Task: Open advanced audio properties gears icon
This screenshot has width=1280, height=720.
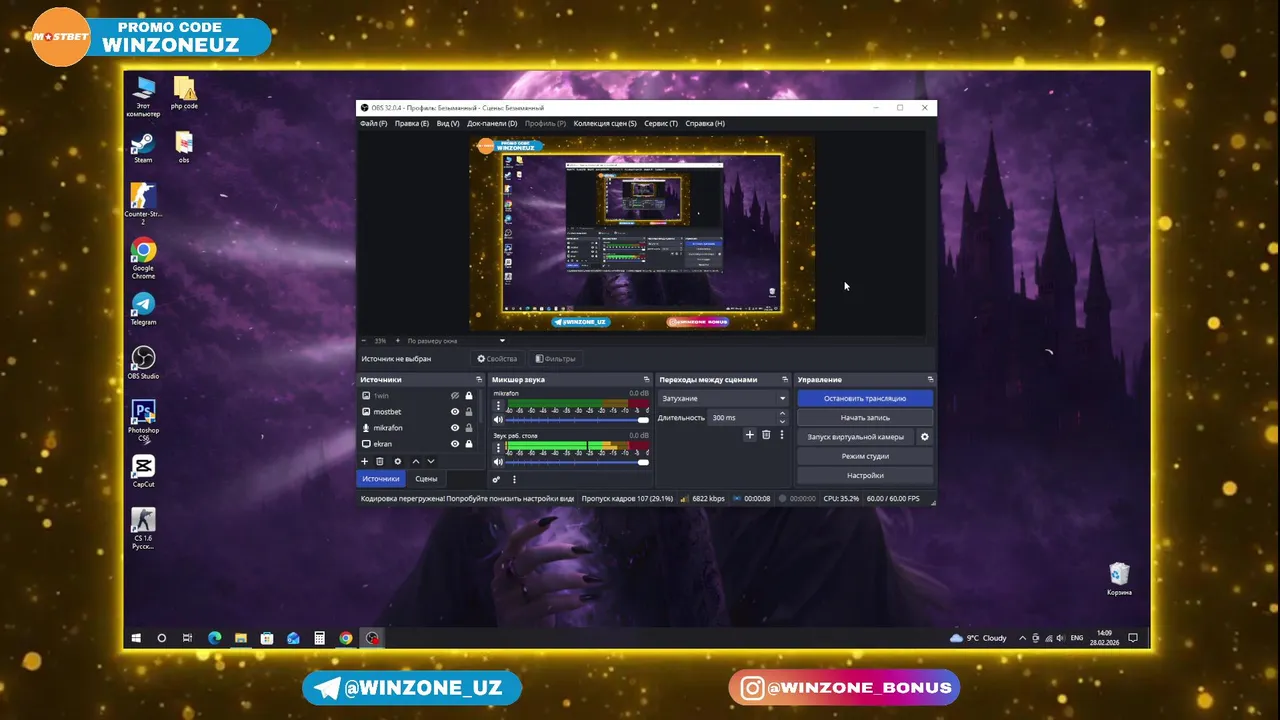Action: [x=496, y=479]
